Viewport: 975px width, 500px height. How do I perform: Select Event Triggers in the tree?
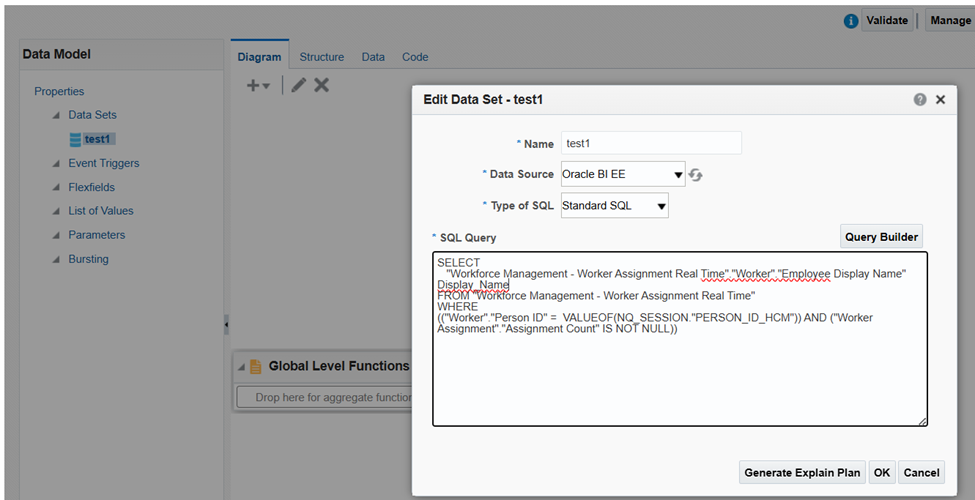104,164
